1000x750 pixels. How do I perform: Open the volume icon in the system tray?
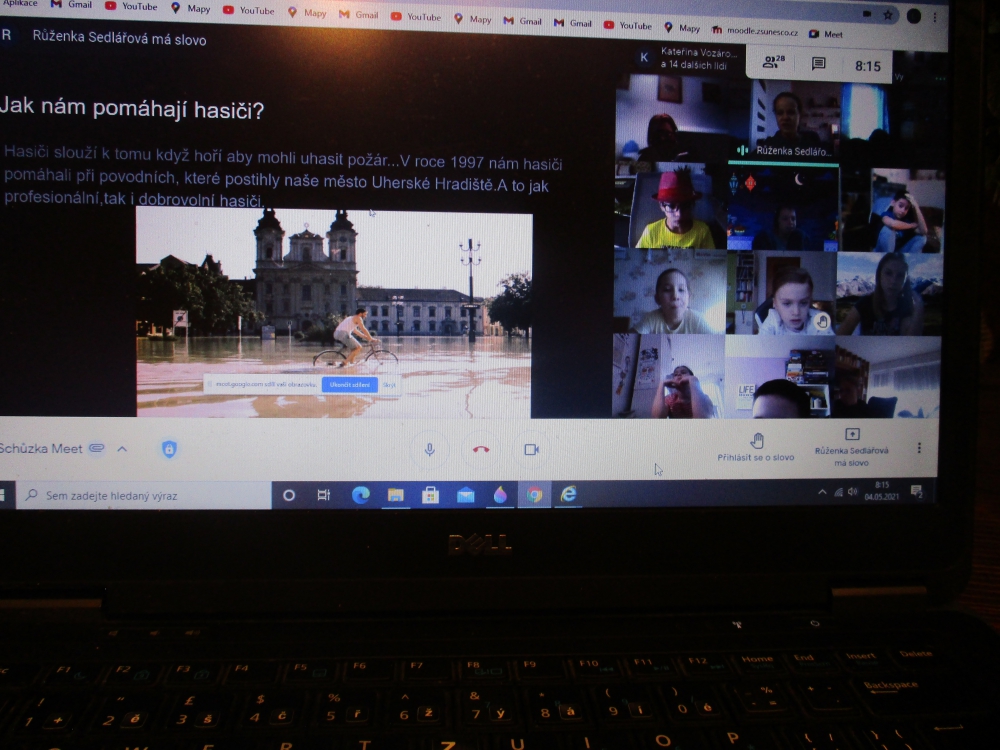click(x=853, y=492)
